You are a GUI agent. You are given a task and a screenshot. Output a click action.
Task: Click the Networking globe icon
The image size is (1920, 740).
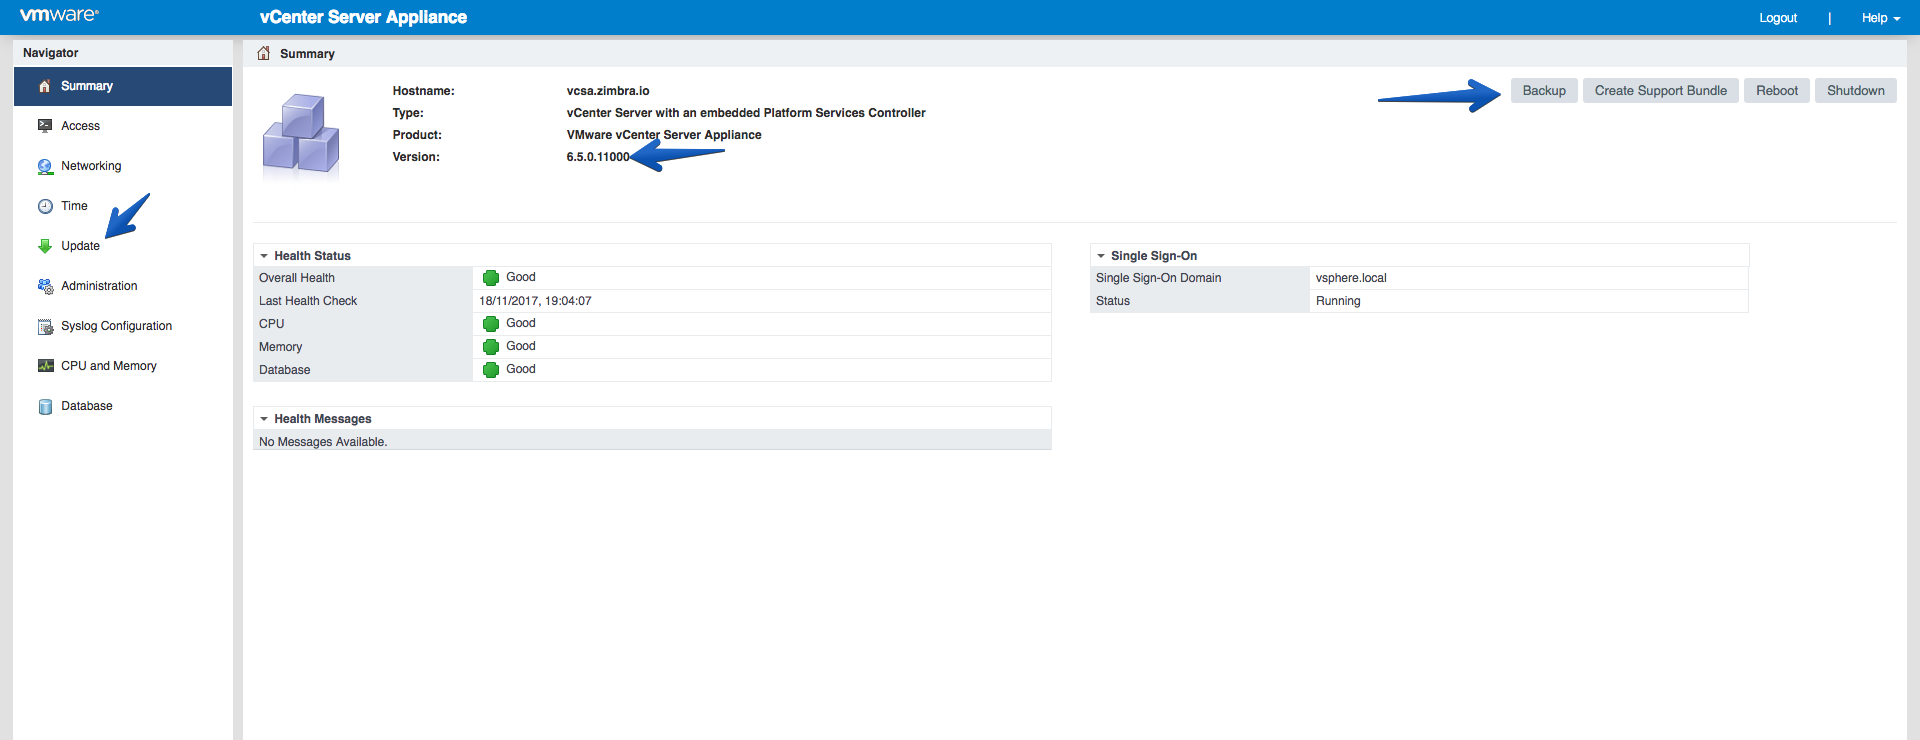point(45,166)
